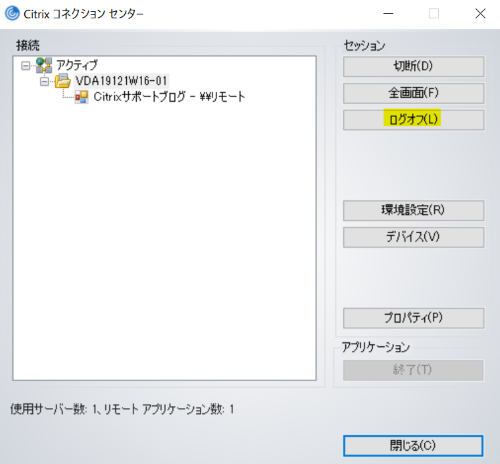Collapse the VDA19121W16-01 server node

(44, 81)
